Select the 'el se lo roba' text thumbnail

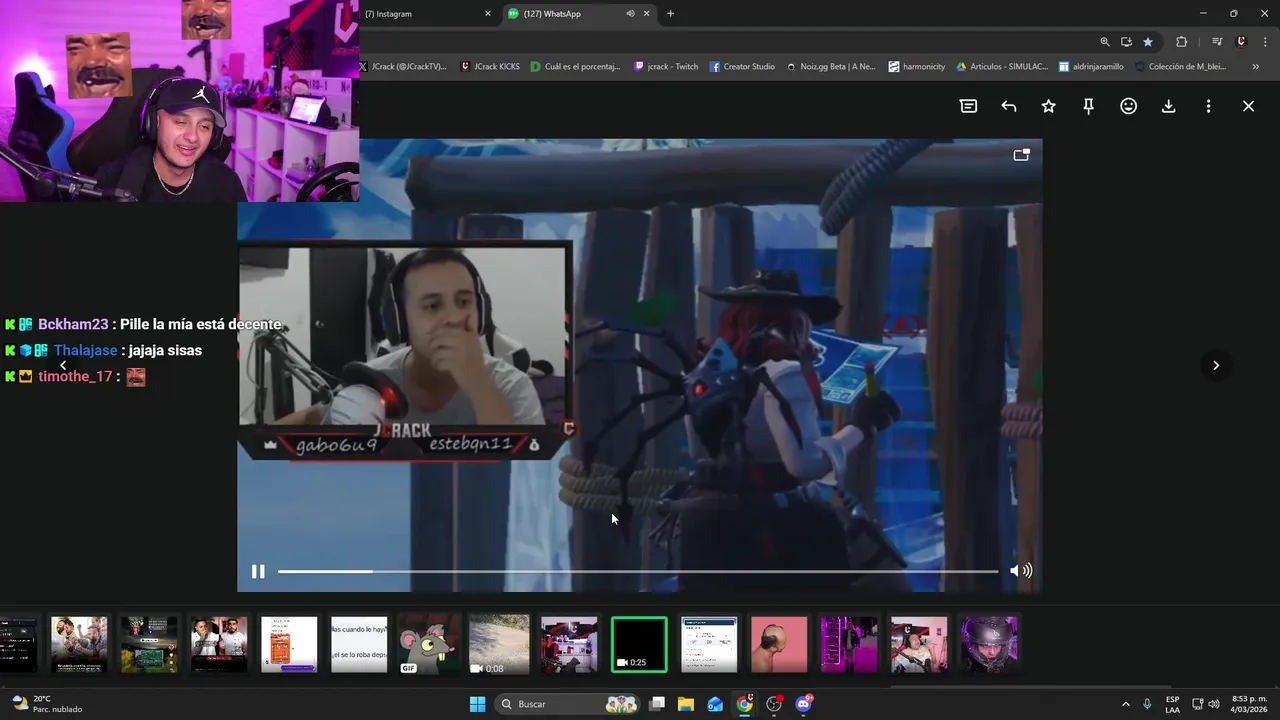pyautogui.click(x=359, y=644)
